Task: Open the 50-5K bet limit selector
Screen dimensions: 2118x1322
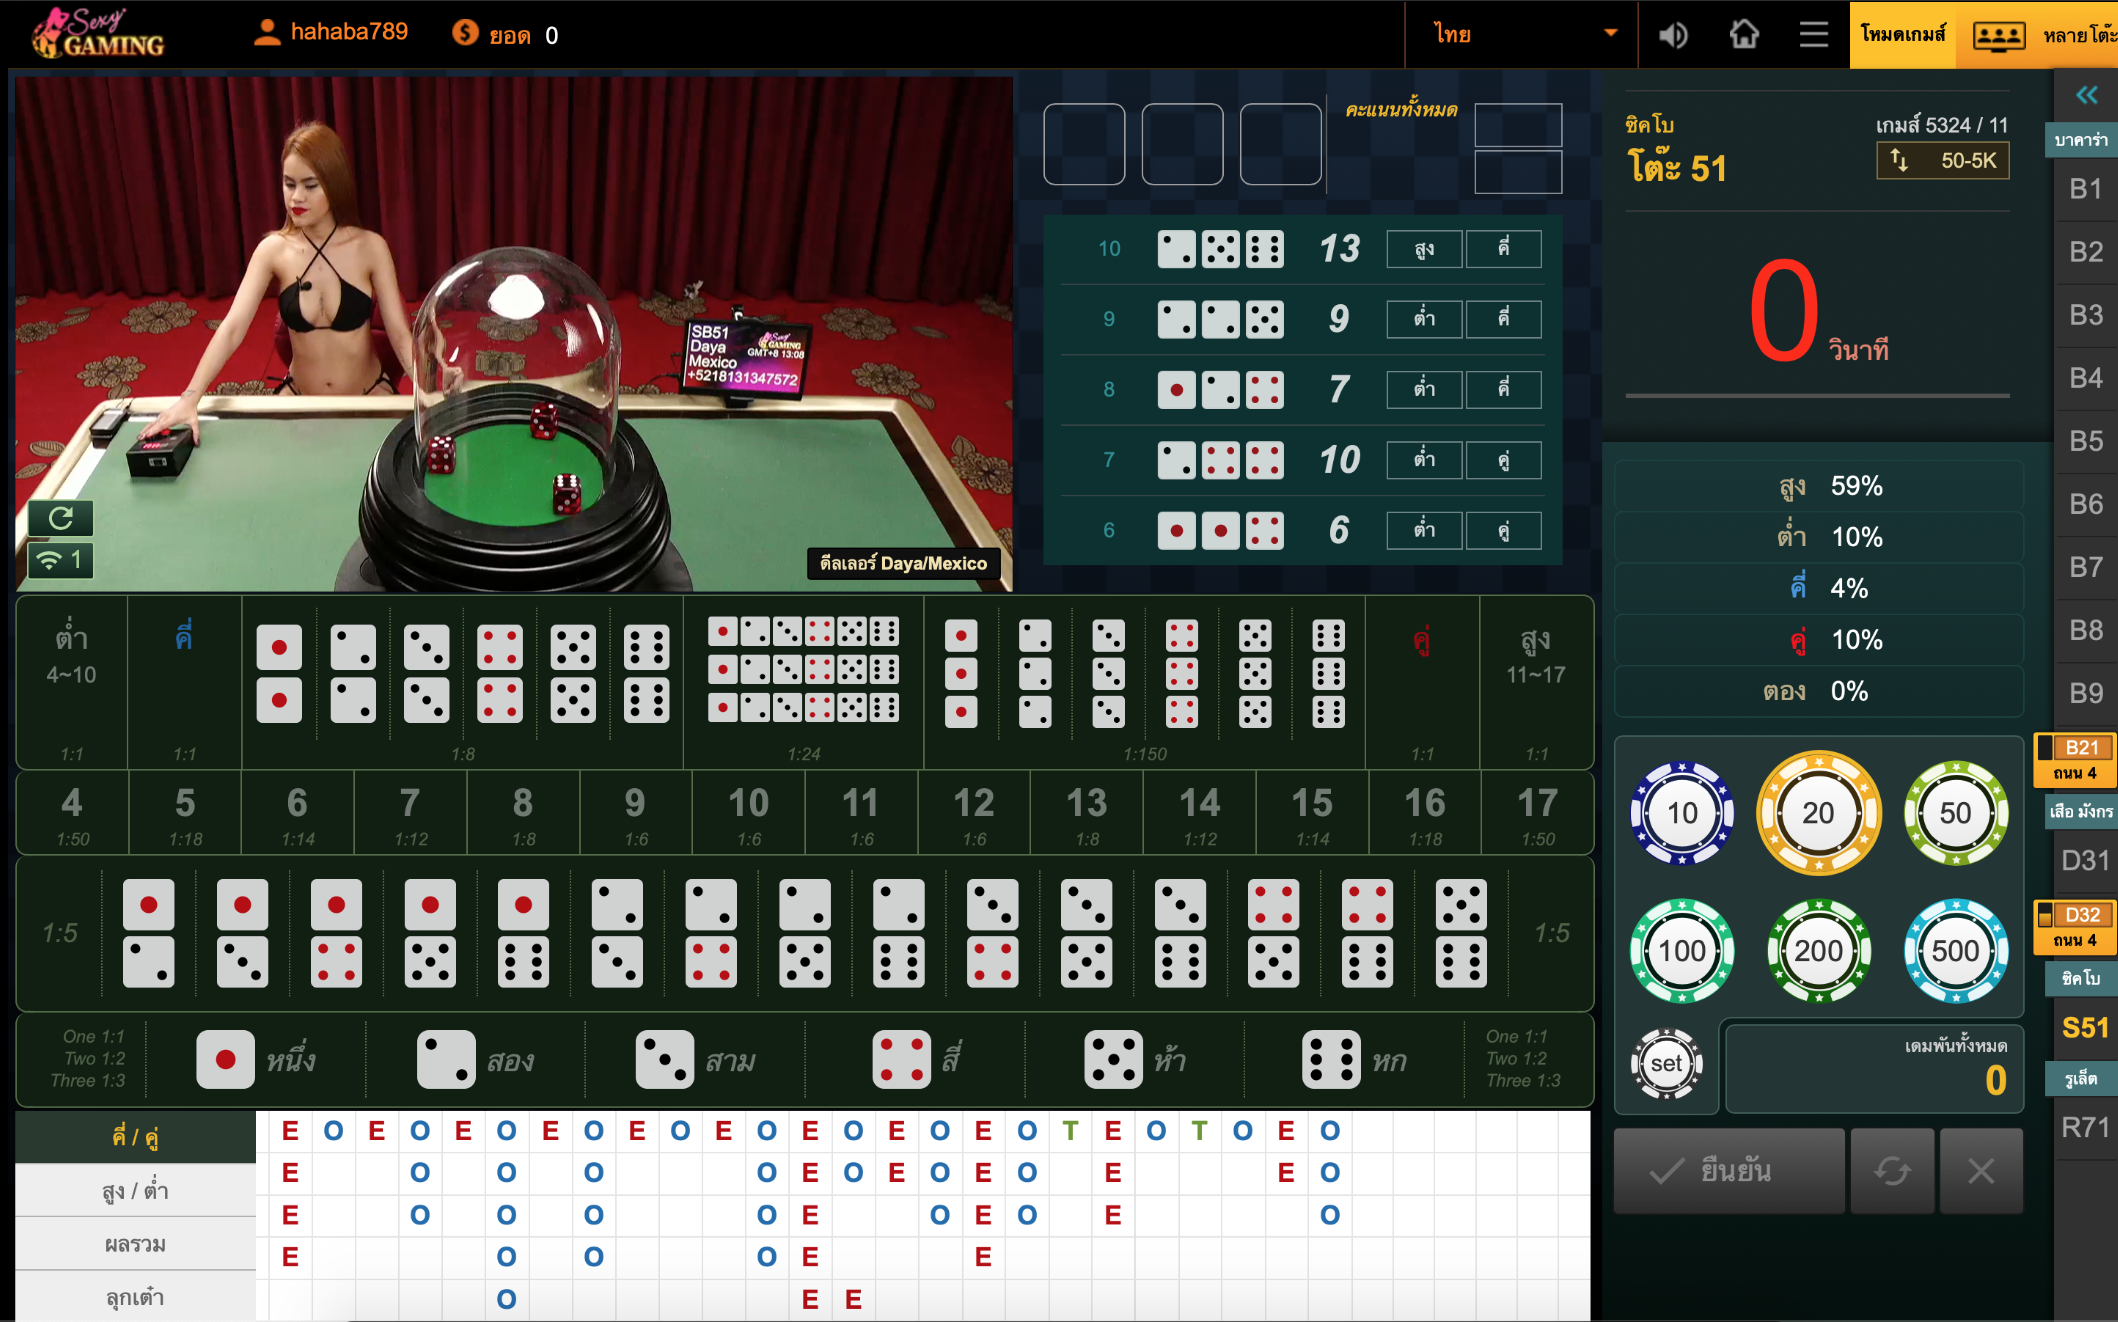Action: [x=1942, y=161]
